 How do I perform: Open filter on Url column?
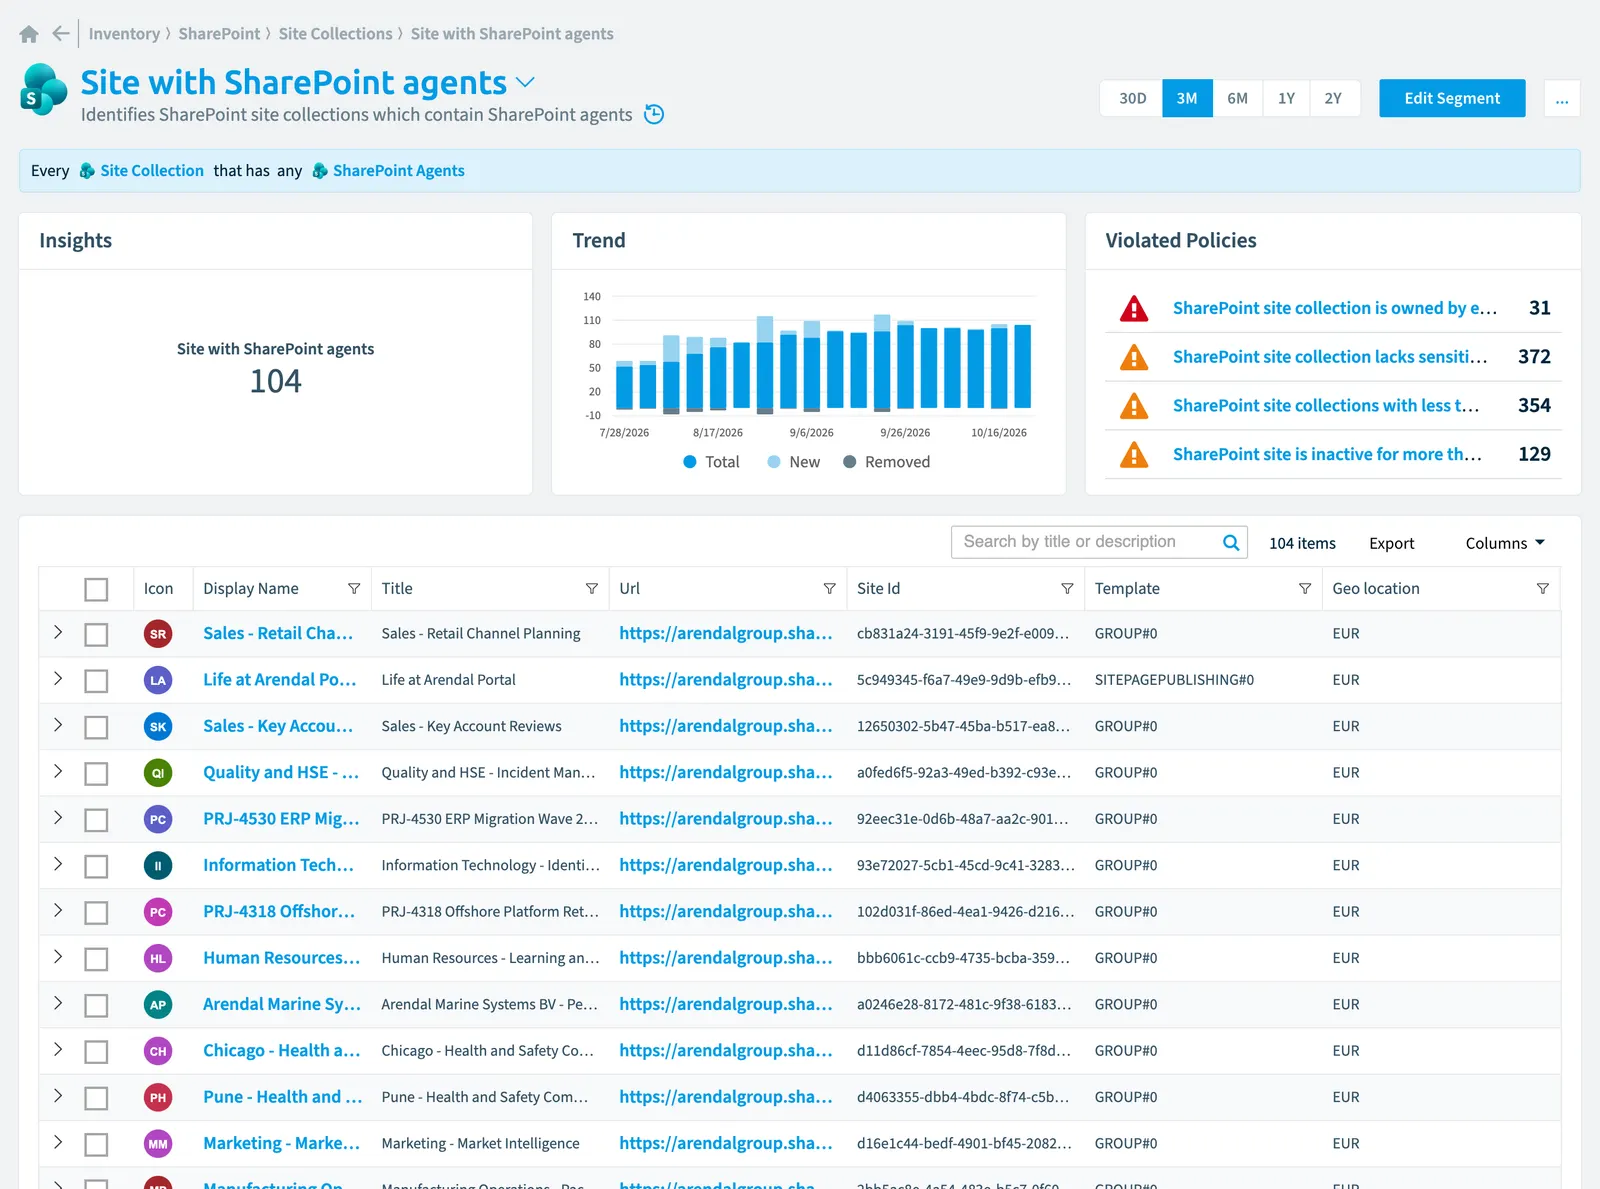tap(830, 589)
